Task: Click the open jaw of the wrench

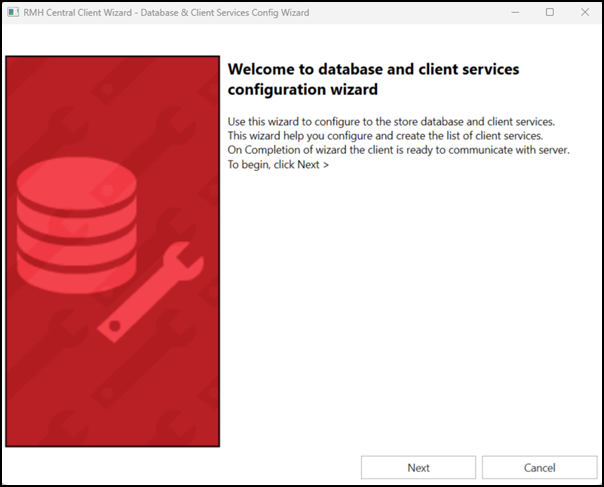Action: [x=189, y=256]
